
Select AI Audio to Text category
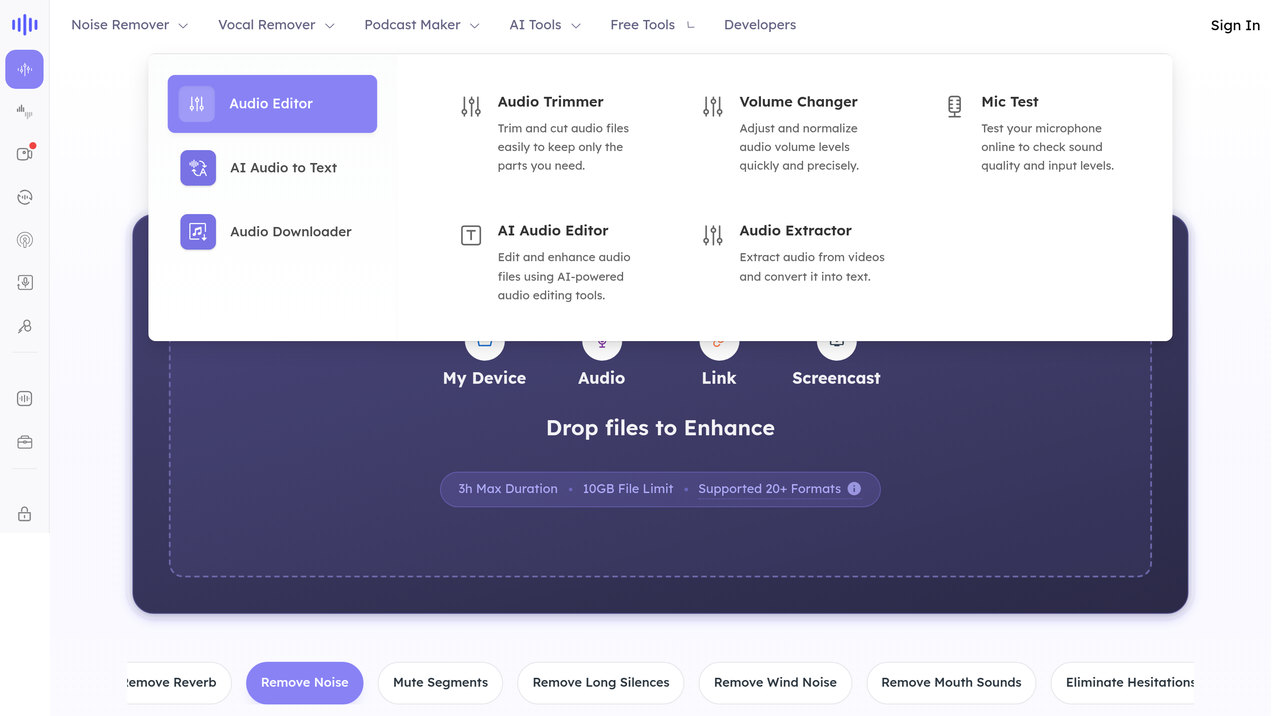pos(272,168)
